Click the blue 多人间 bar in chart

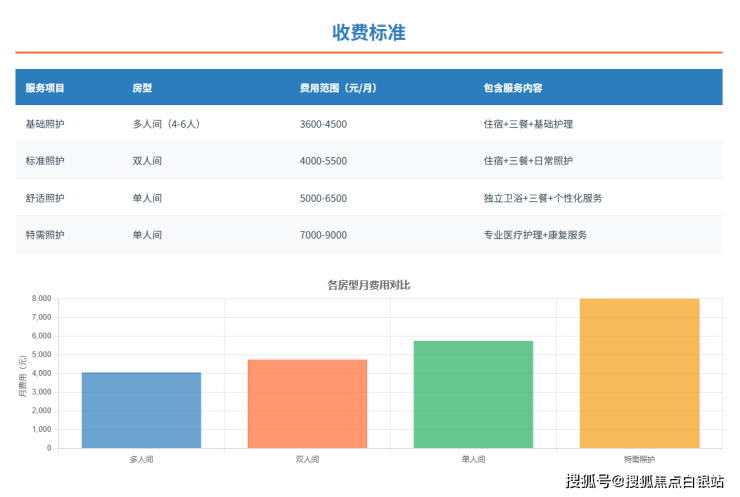click(x=141, y=410)
